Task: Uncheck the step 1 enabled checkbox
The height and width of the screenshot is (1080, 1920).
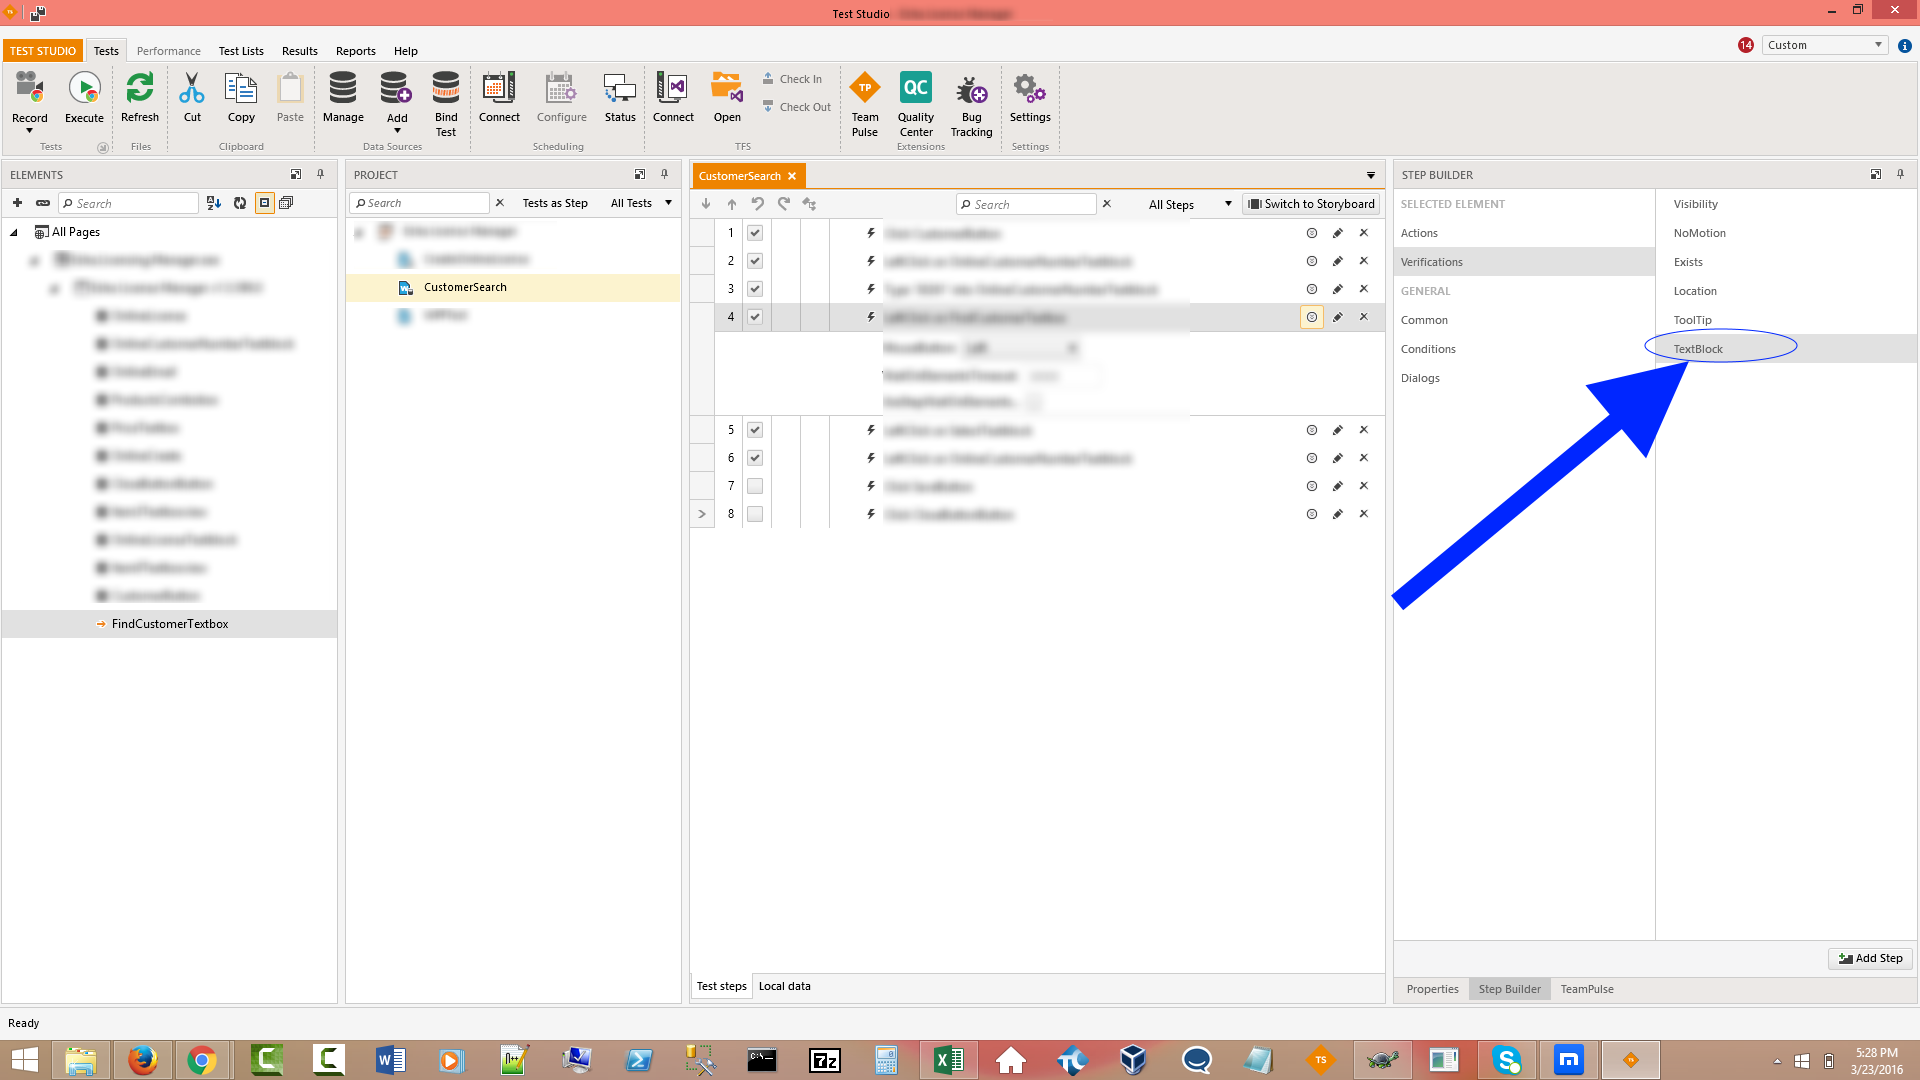Action: 755,233
